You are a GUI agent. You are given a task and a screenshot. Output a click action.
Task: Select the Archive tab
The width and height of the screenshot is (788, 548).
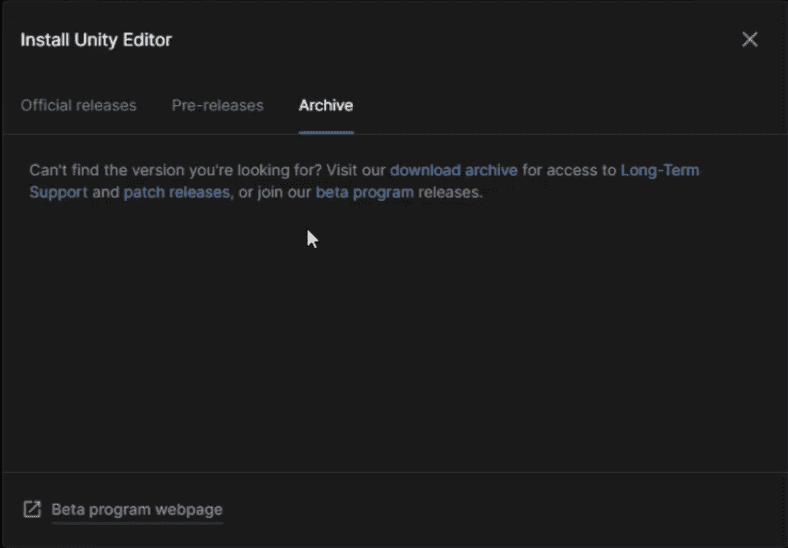pos(326,105)
